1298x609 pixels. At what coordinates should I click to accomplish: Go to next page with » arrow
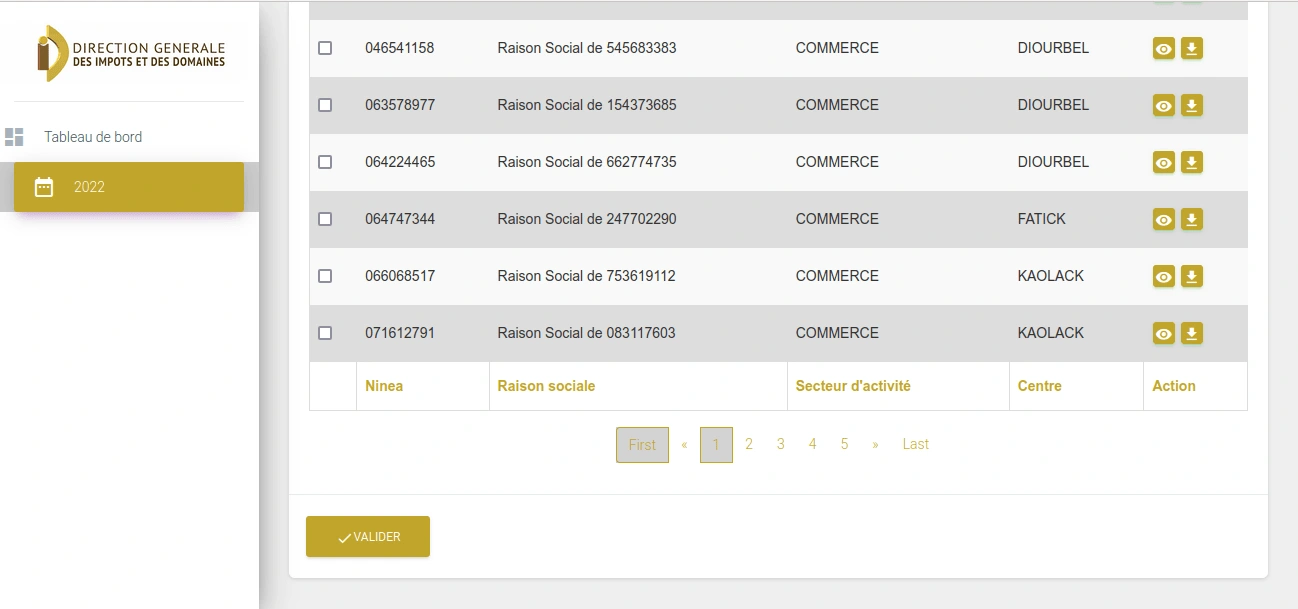pyautogui.click(x=875, y=445)
